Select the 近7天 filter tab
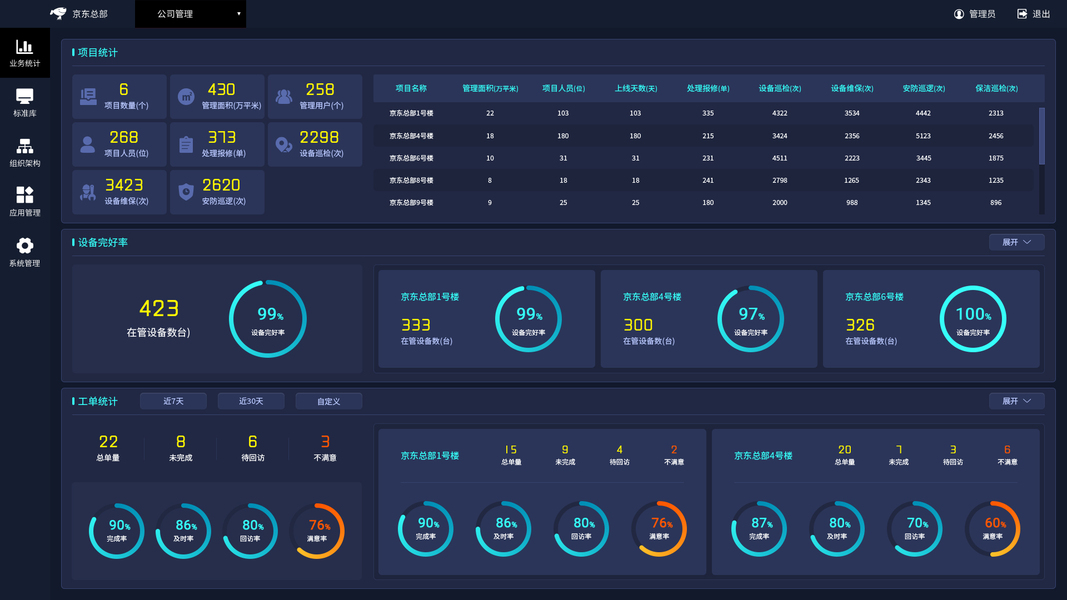Viewport: 1067px width, 600px height. pos(174,401)
